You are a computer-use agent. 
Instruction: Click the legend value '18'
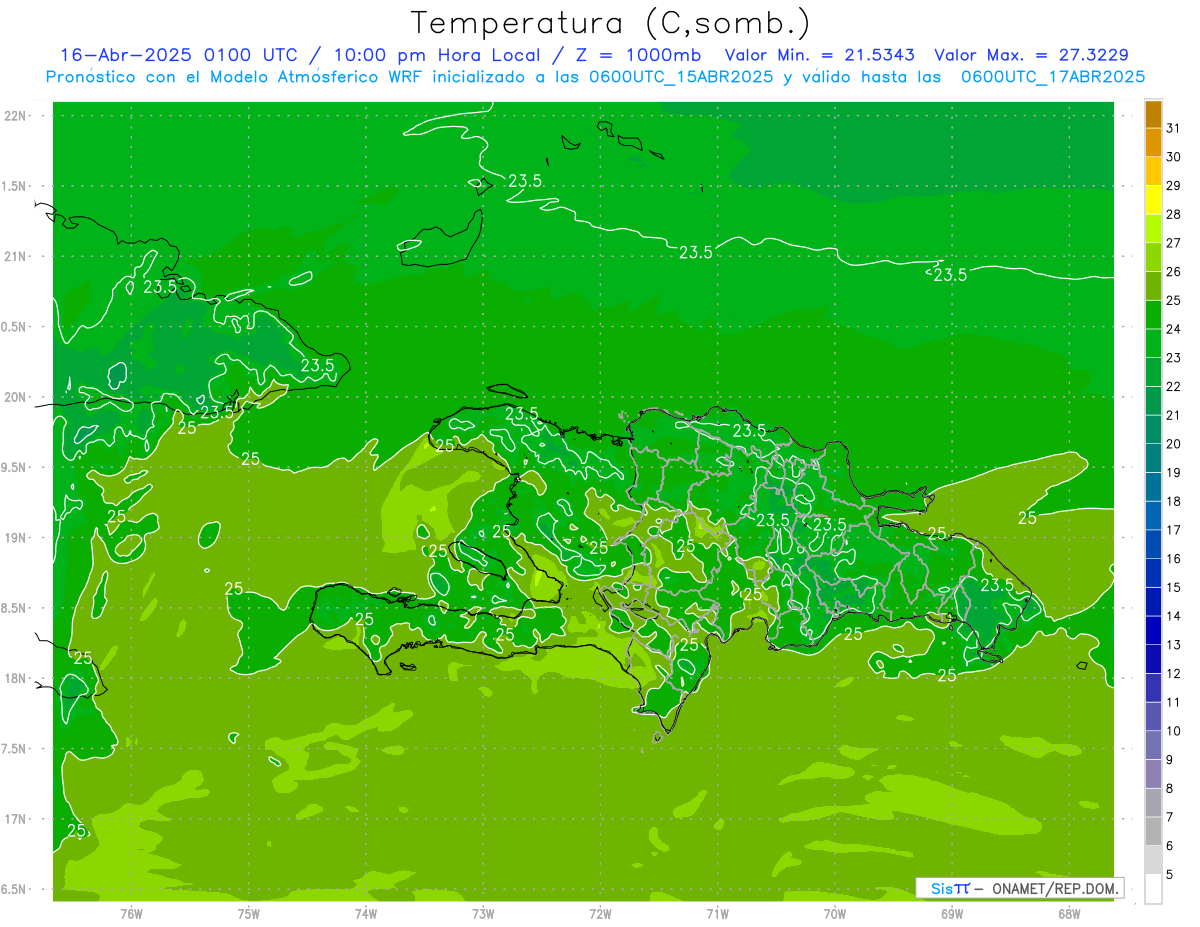(x=1174, y=501)
